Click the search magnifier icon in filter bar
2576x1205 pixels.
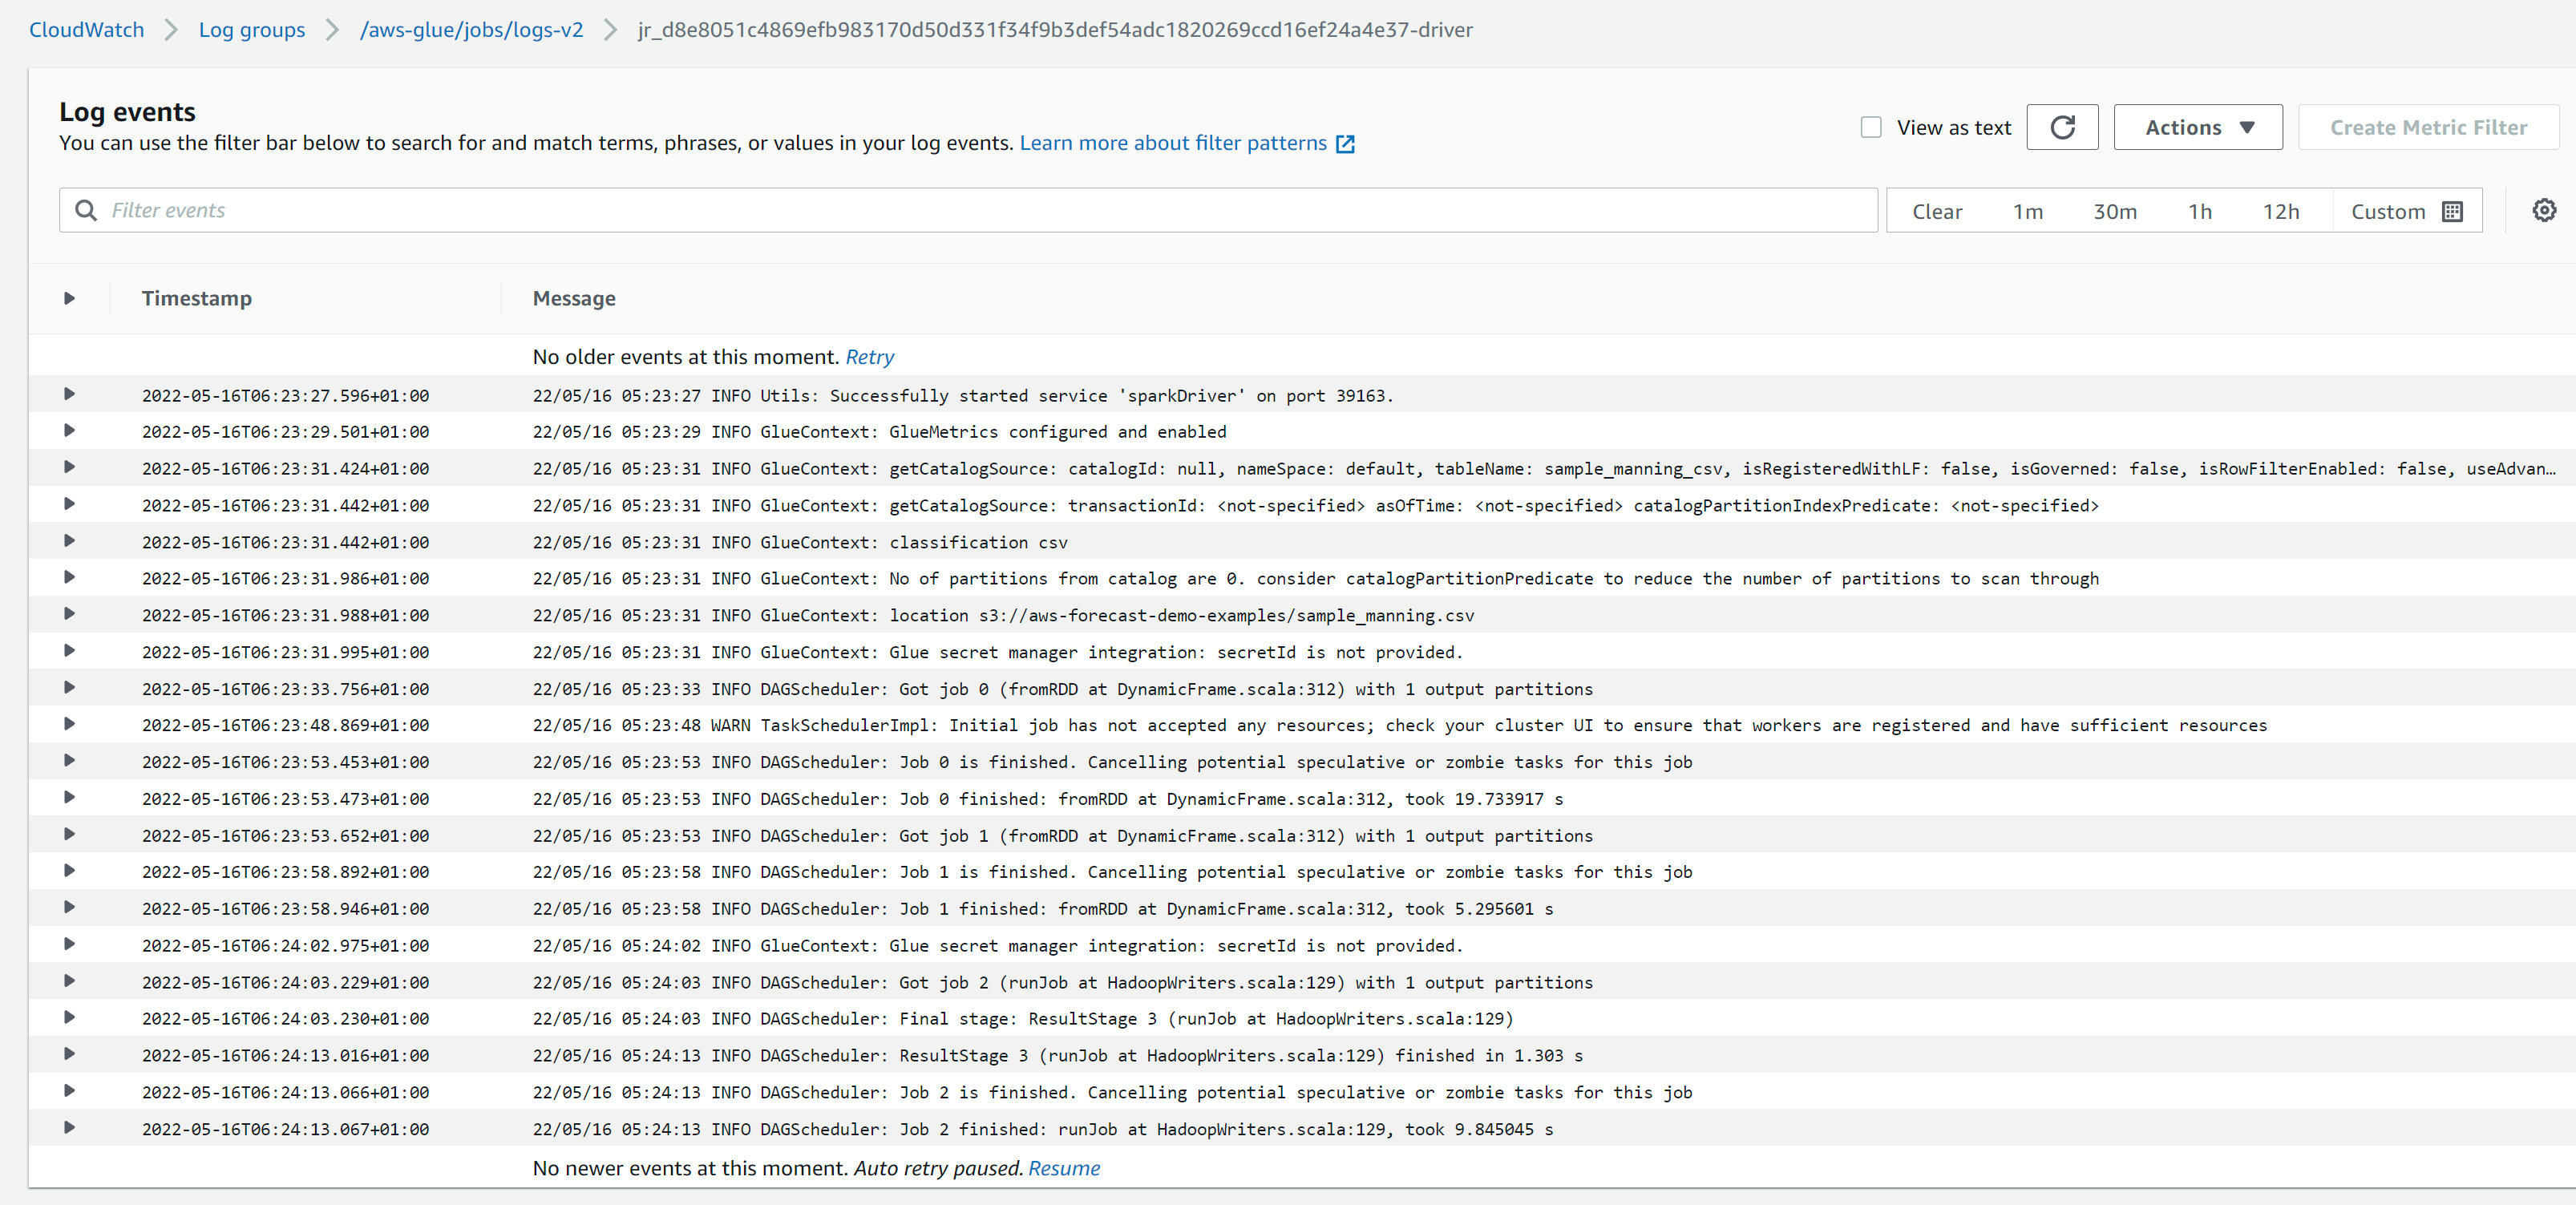(x=86, y=210)
